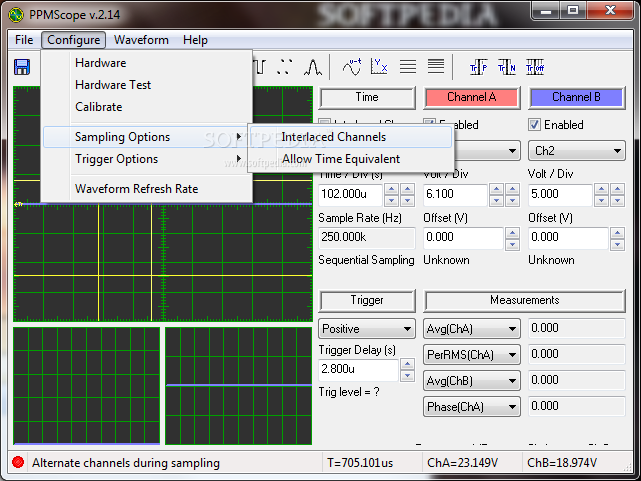Select Allow Time Equivalent submenu item

pos(351,159)
